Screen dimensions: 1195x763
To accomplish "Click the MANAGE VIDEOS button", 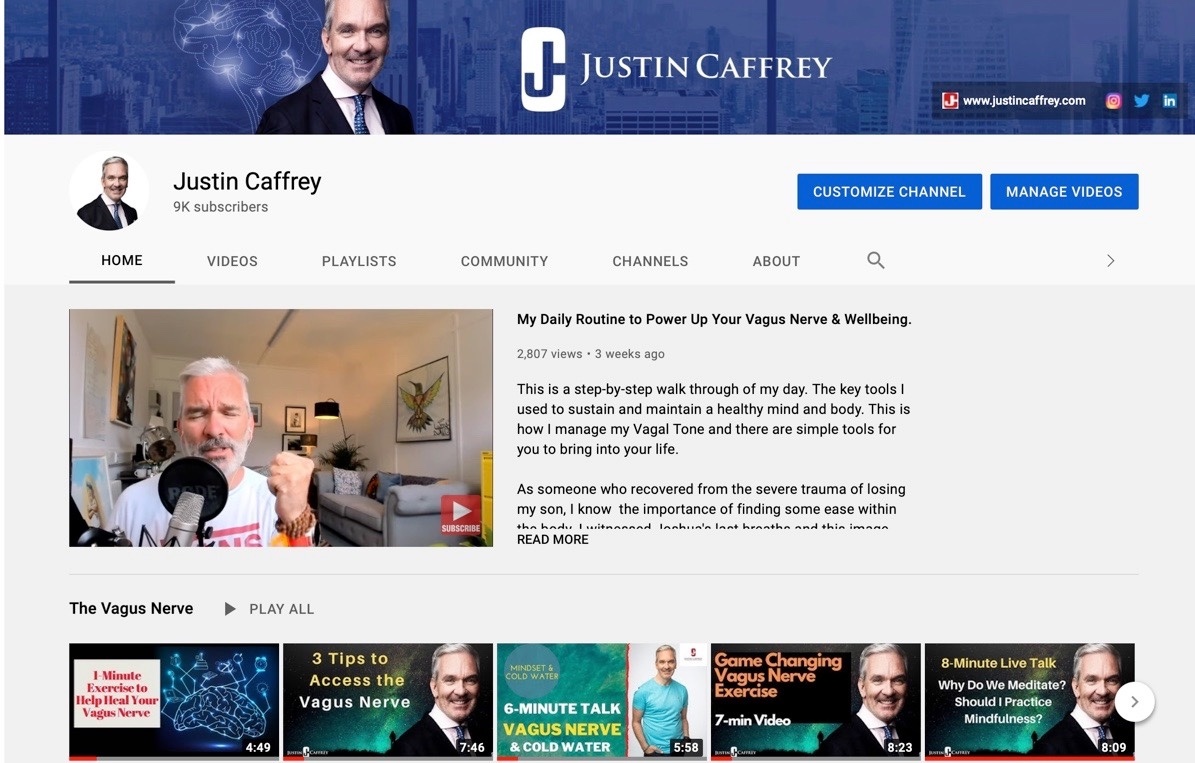I will (1064, 191).
